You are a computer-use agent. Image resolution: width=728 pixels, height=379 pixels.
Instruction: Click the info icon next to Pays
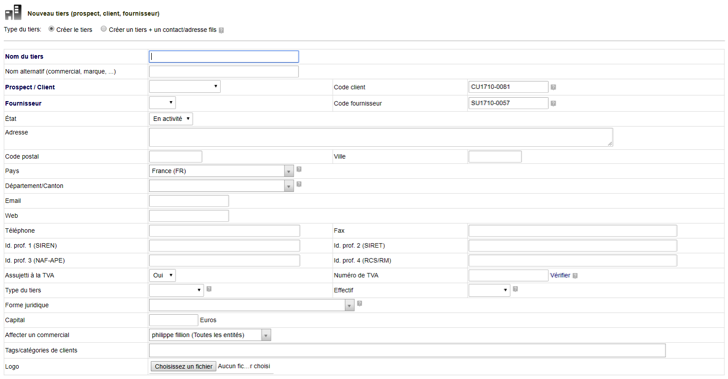[299, 170]
